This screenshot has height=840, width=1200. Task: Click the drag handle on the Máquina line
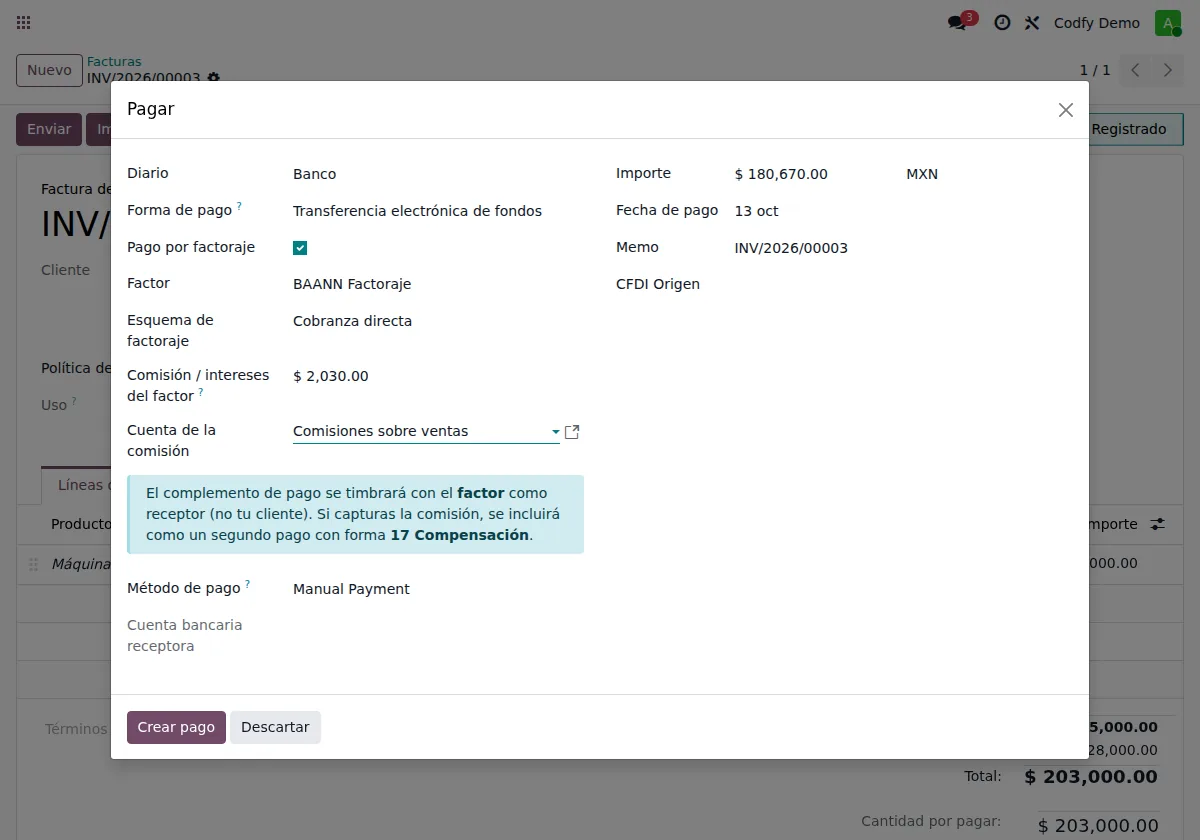click(x=33, y=564)
